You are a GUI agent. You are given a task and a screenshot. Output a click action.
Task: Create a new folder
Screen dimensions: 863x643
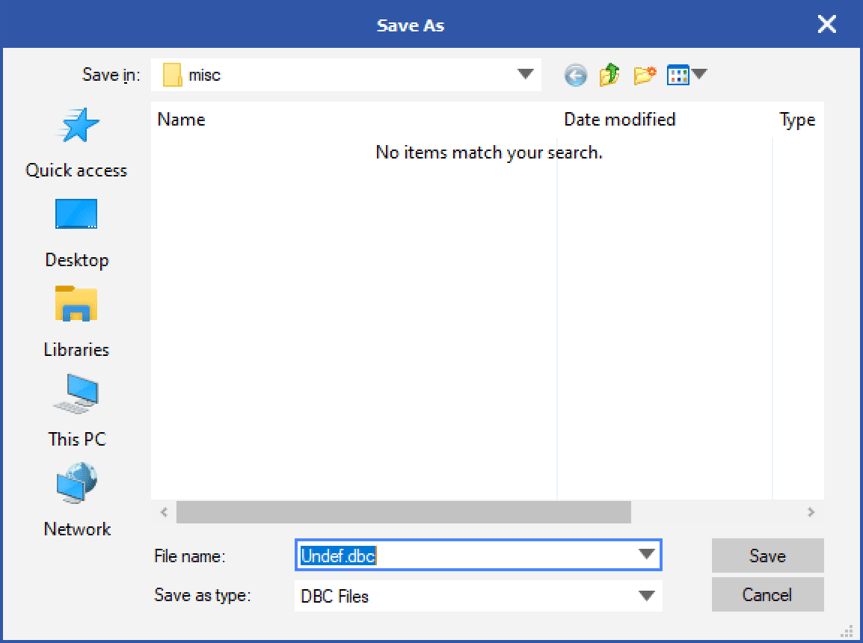644,75
